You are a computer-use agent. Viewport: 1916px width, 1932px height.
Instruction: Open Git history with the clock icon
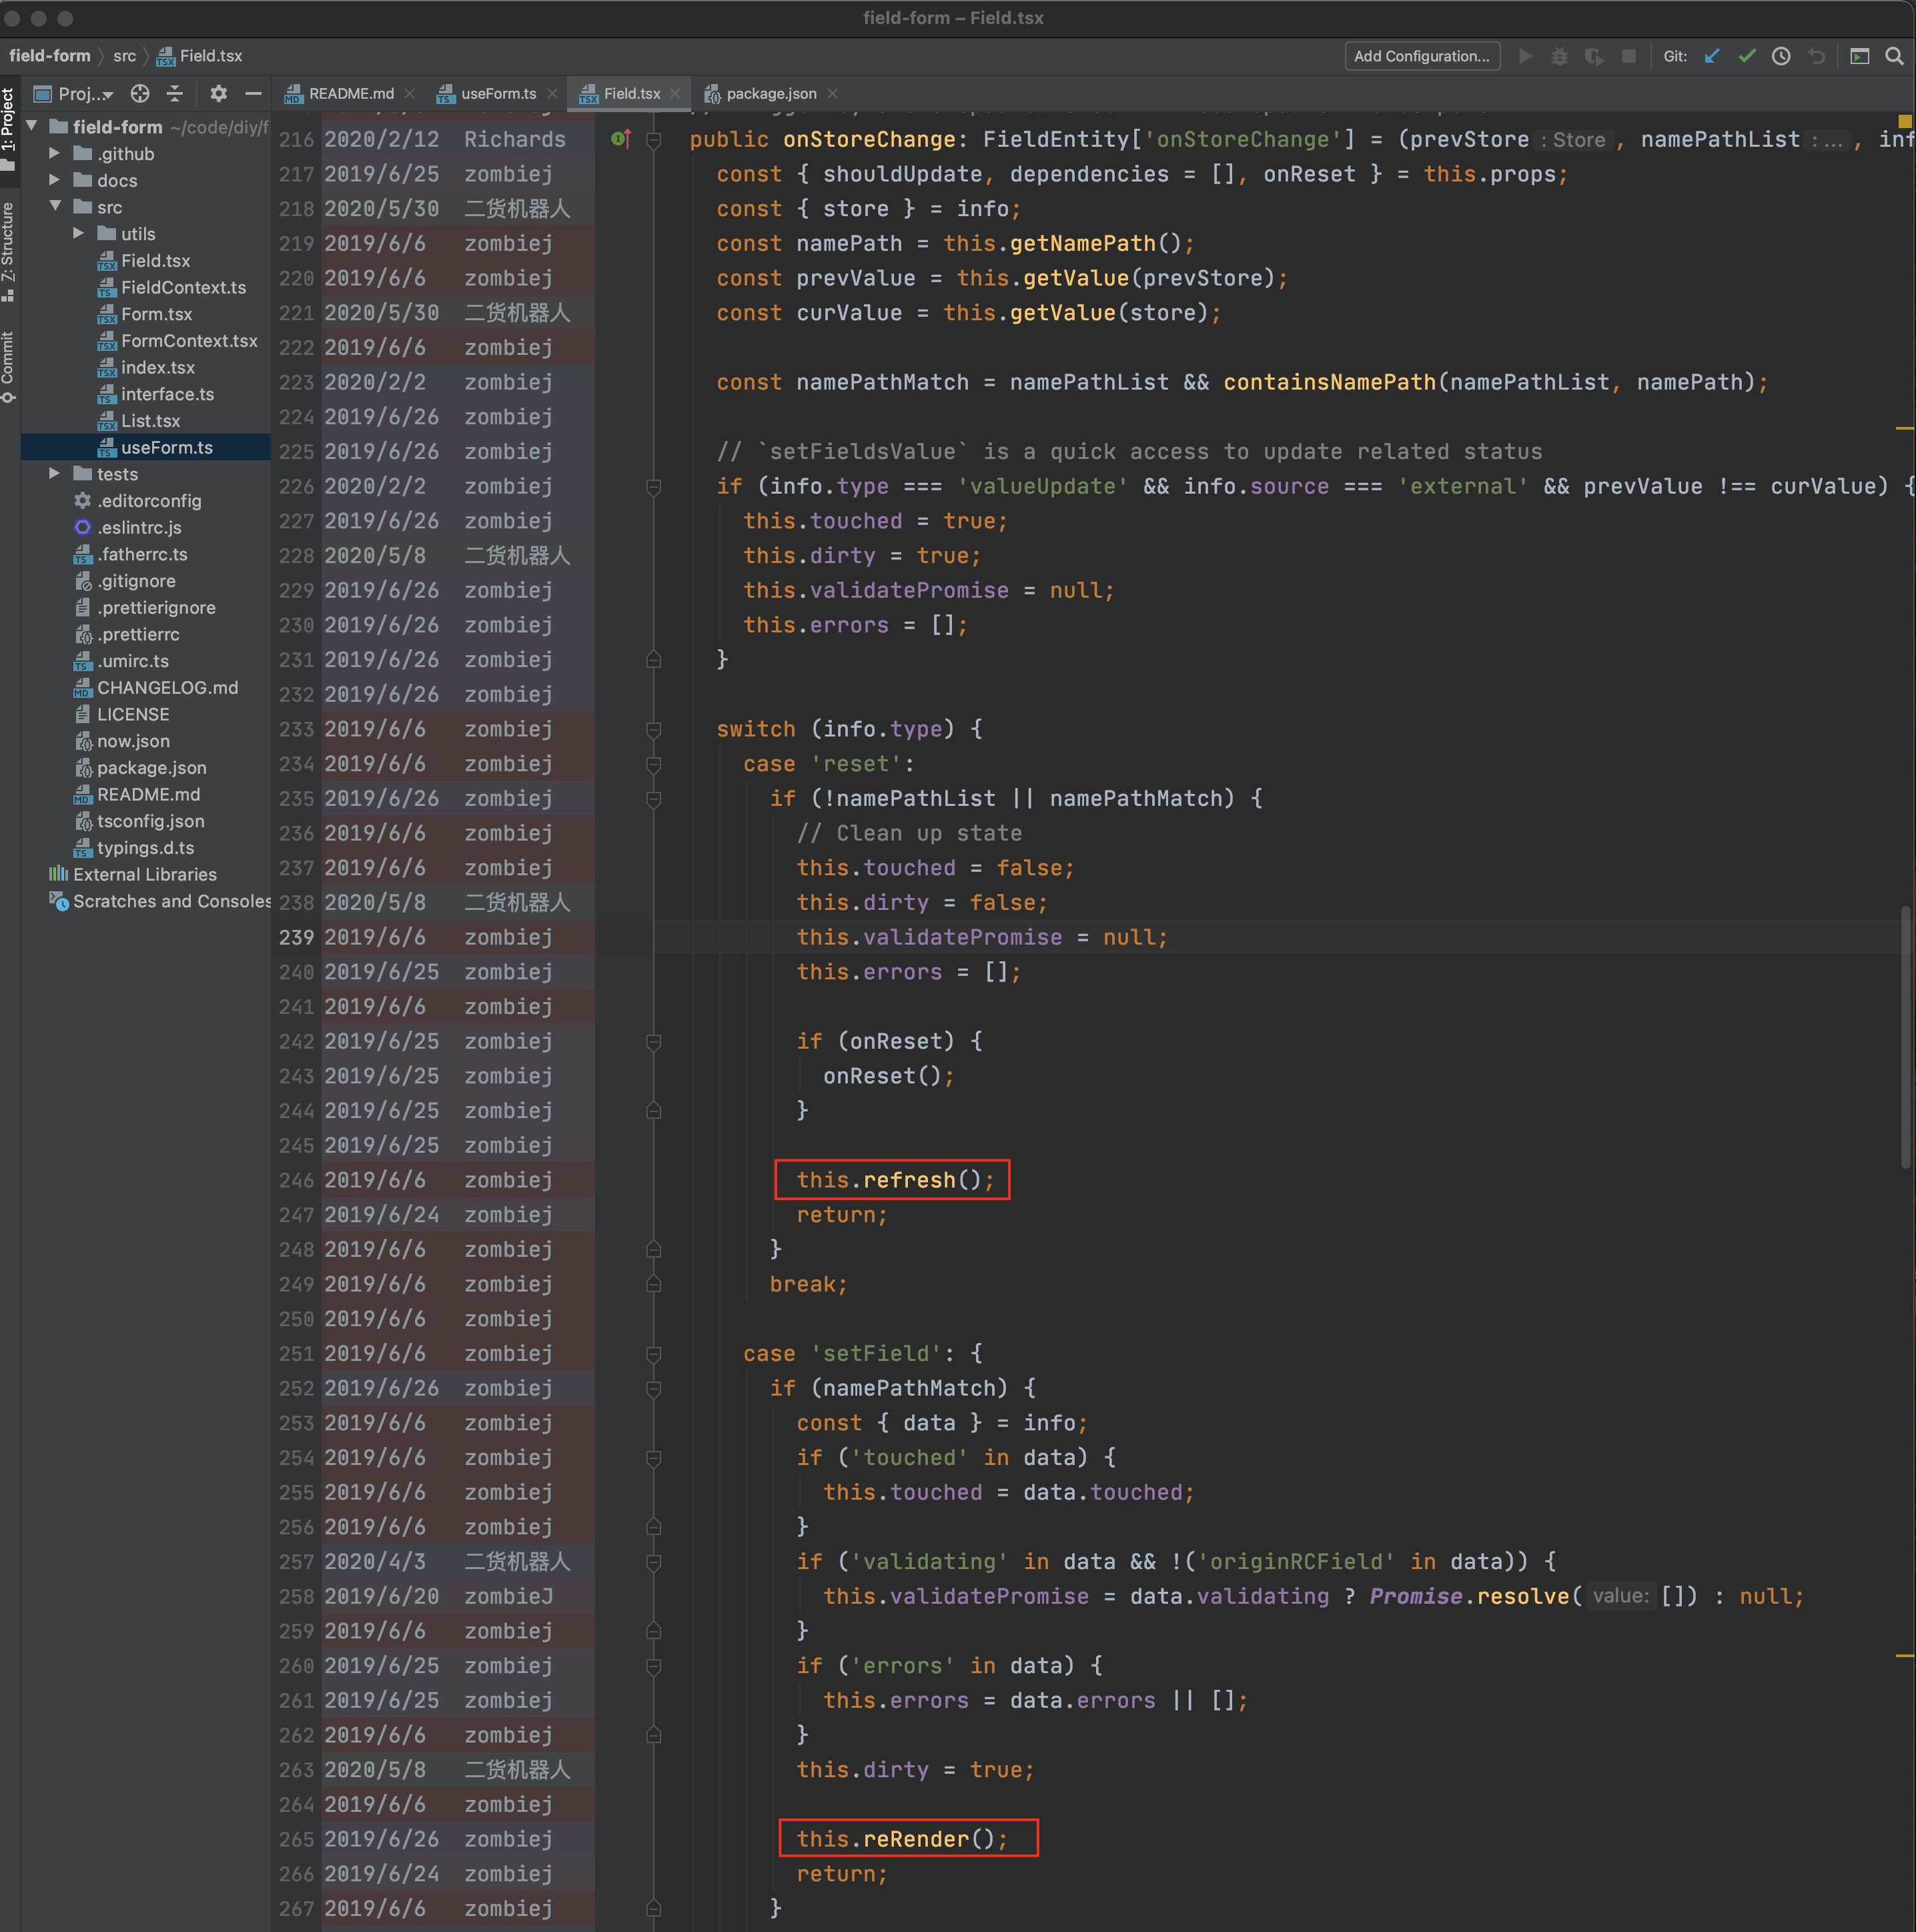1781,56
